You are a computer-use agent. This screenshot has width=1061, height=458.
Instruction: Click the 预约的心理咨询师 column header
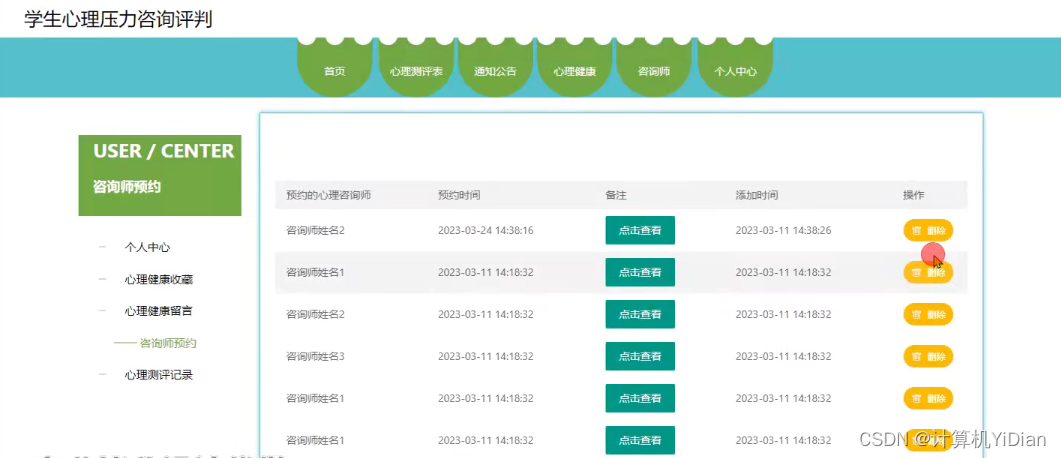328,195
